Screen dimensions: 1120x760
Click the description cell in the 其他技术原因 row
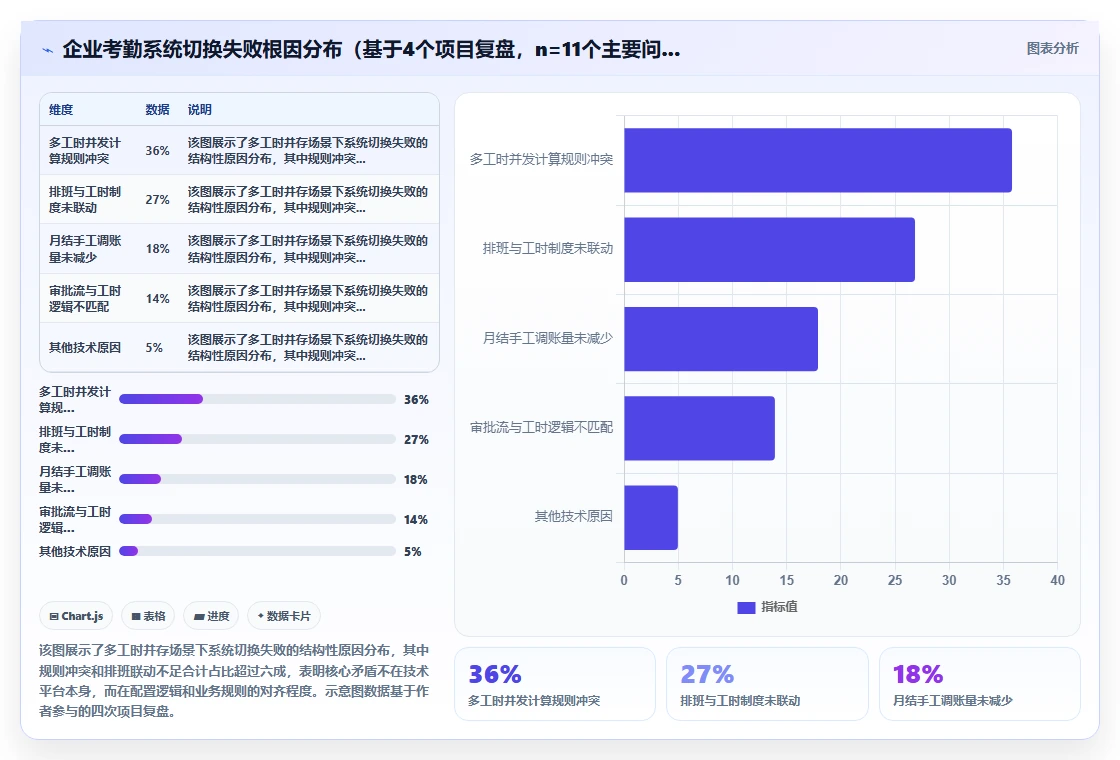pos(308,347)
